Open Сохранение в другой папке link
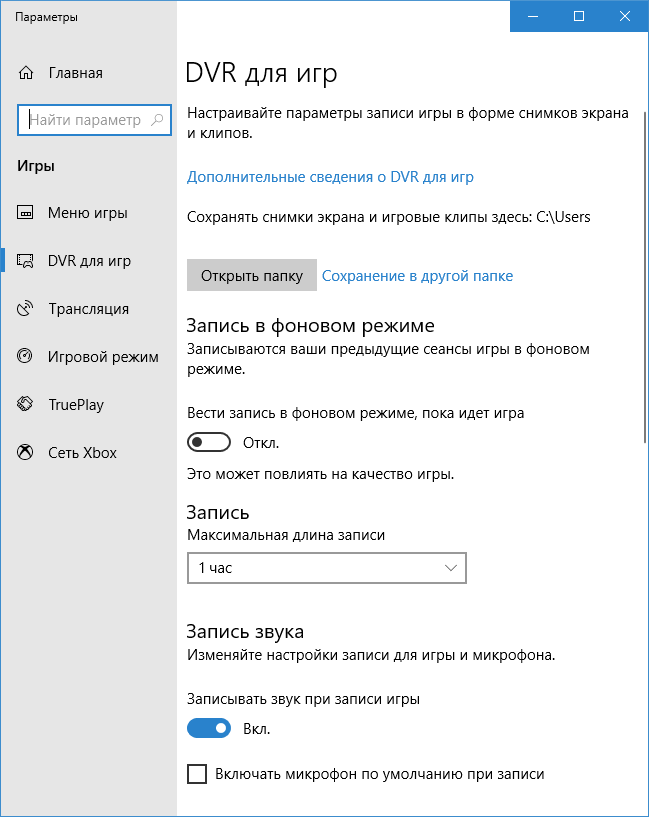 (417, 276)
